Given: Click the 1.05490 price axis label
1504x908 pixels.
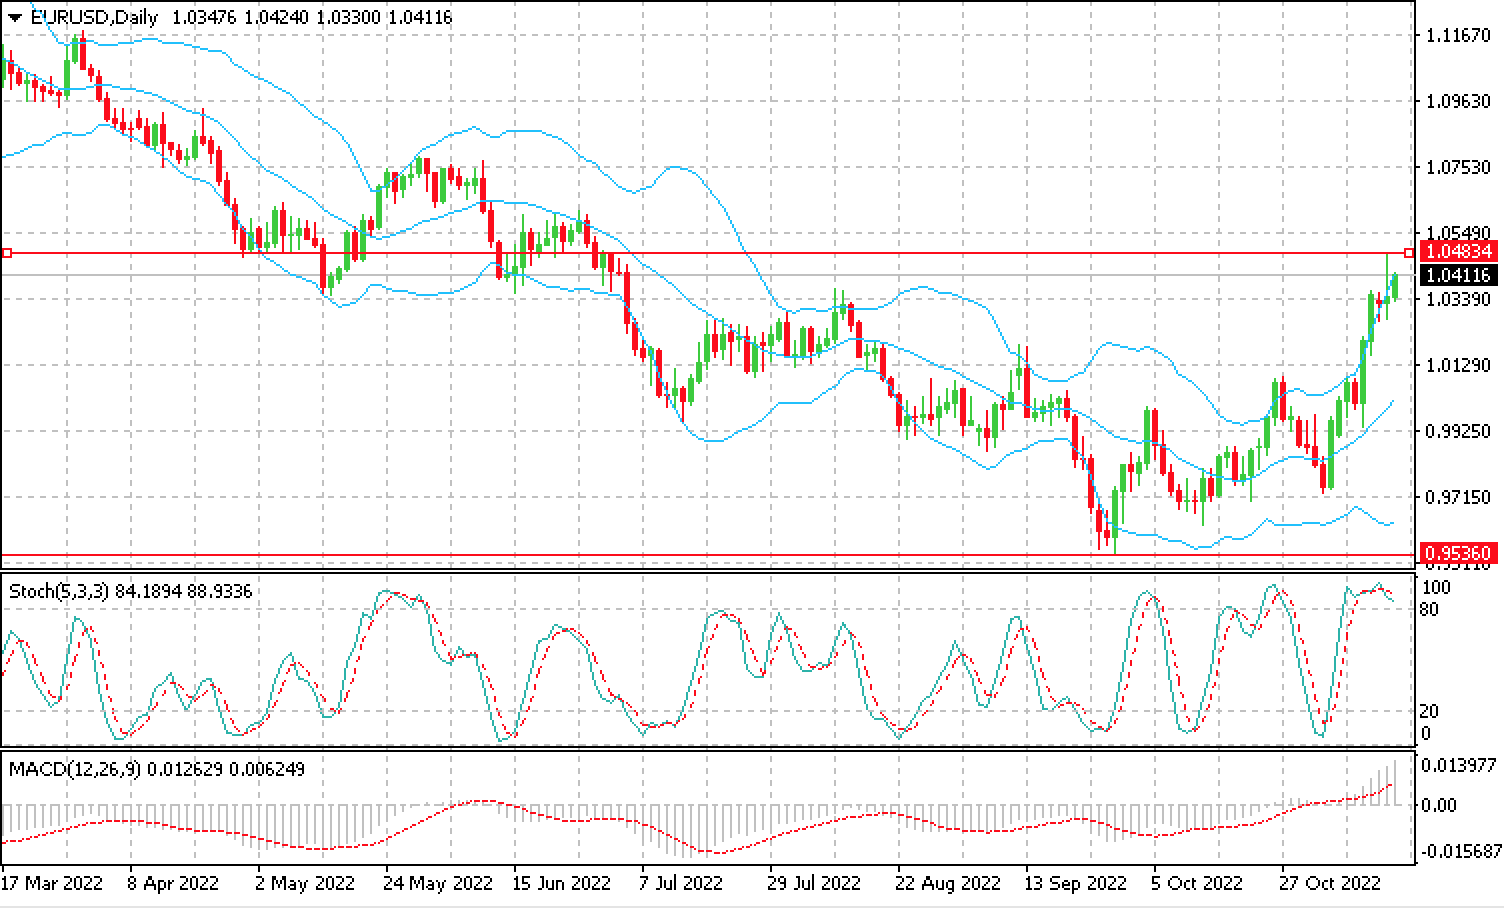Looking at the screenshot, I should (1459, 232).
